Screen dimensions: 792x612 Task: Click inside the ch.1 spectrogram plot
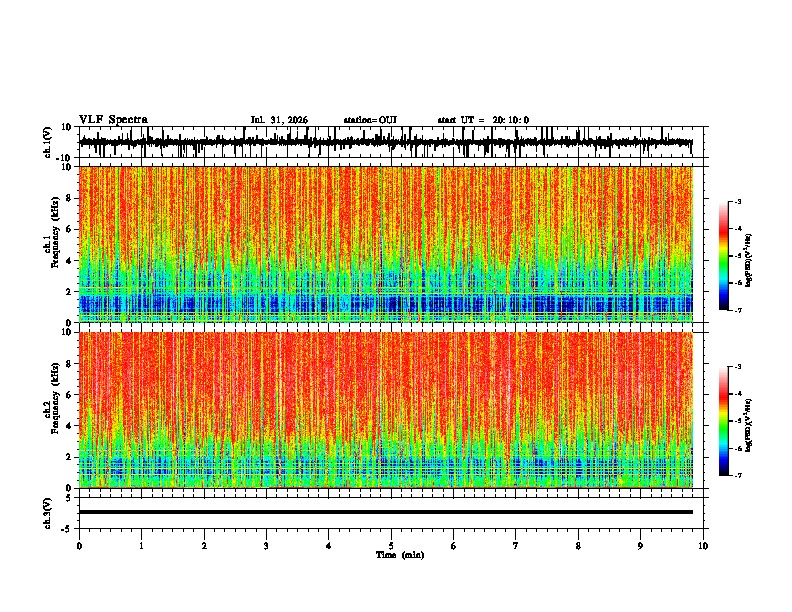click(x=386, y=244)
